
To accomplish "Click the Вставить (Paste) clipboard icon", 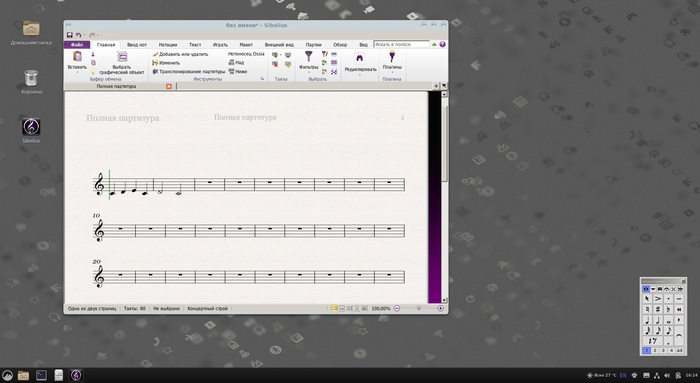I will pos(77,57).
